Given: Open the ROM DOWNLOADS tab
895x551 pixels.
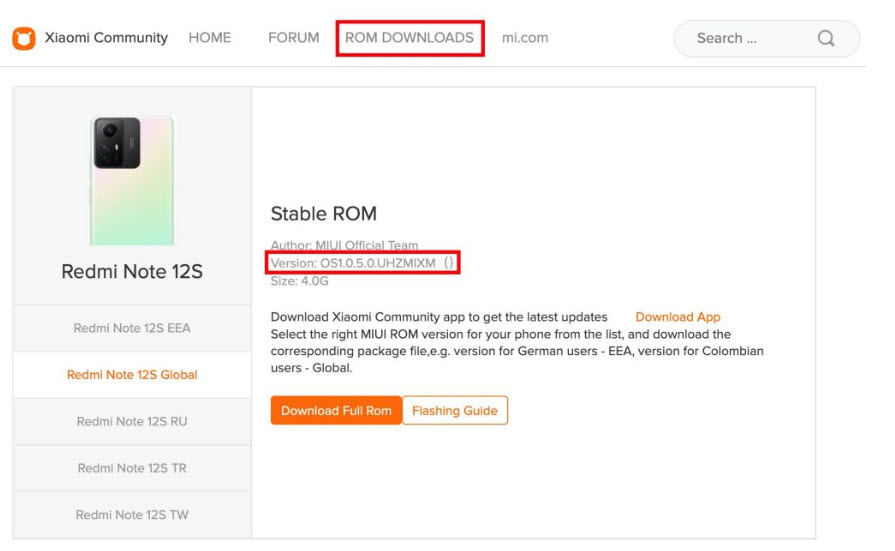Looking at the screenshot, I should tap(409, 38).
